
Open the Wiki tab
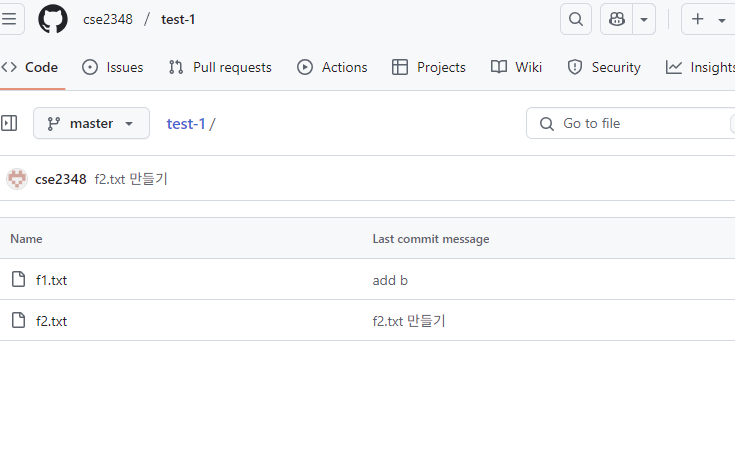(517, 67)
